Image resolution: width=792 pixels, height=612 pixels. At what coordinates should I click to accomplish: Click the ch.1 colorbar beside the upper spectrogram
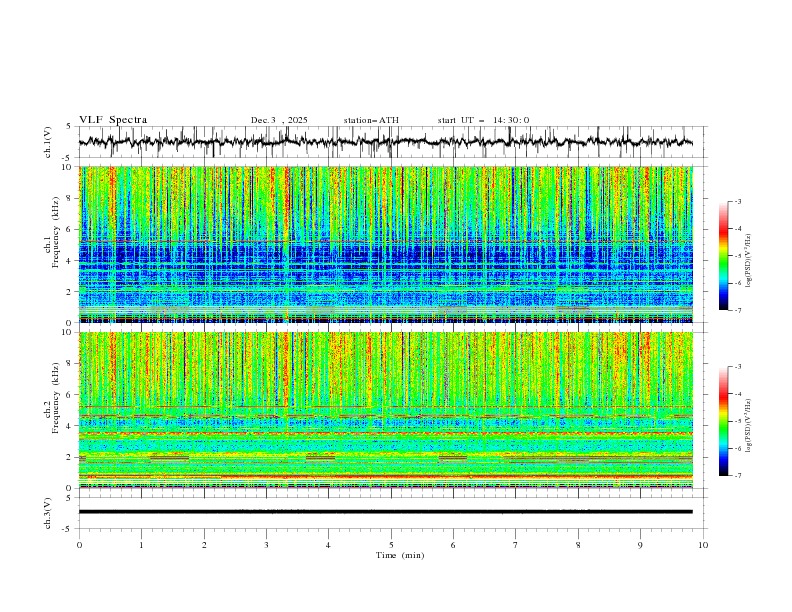[x=723, y=256]
